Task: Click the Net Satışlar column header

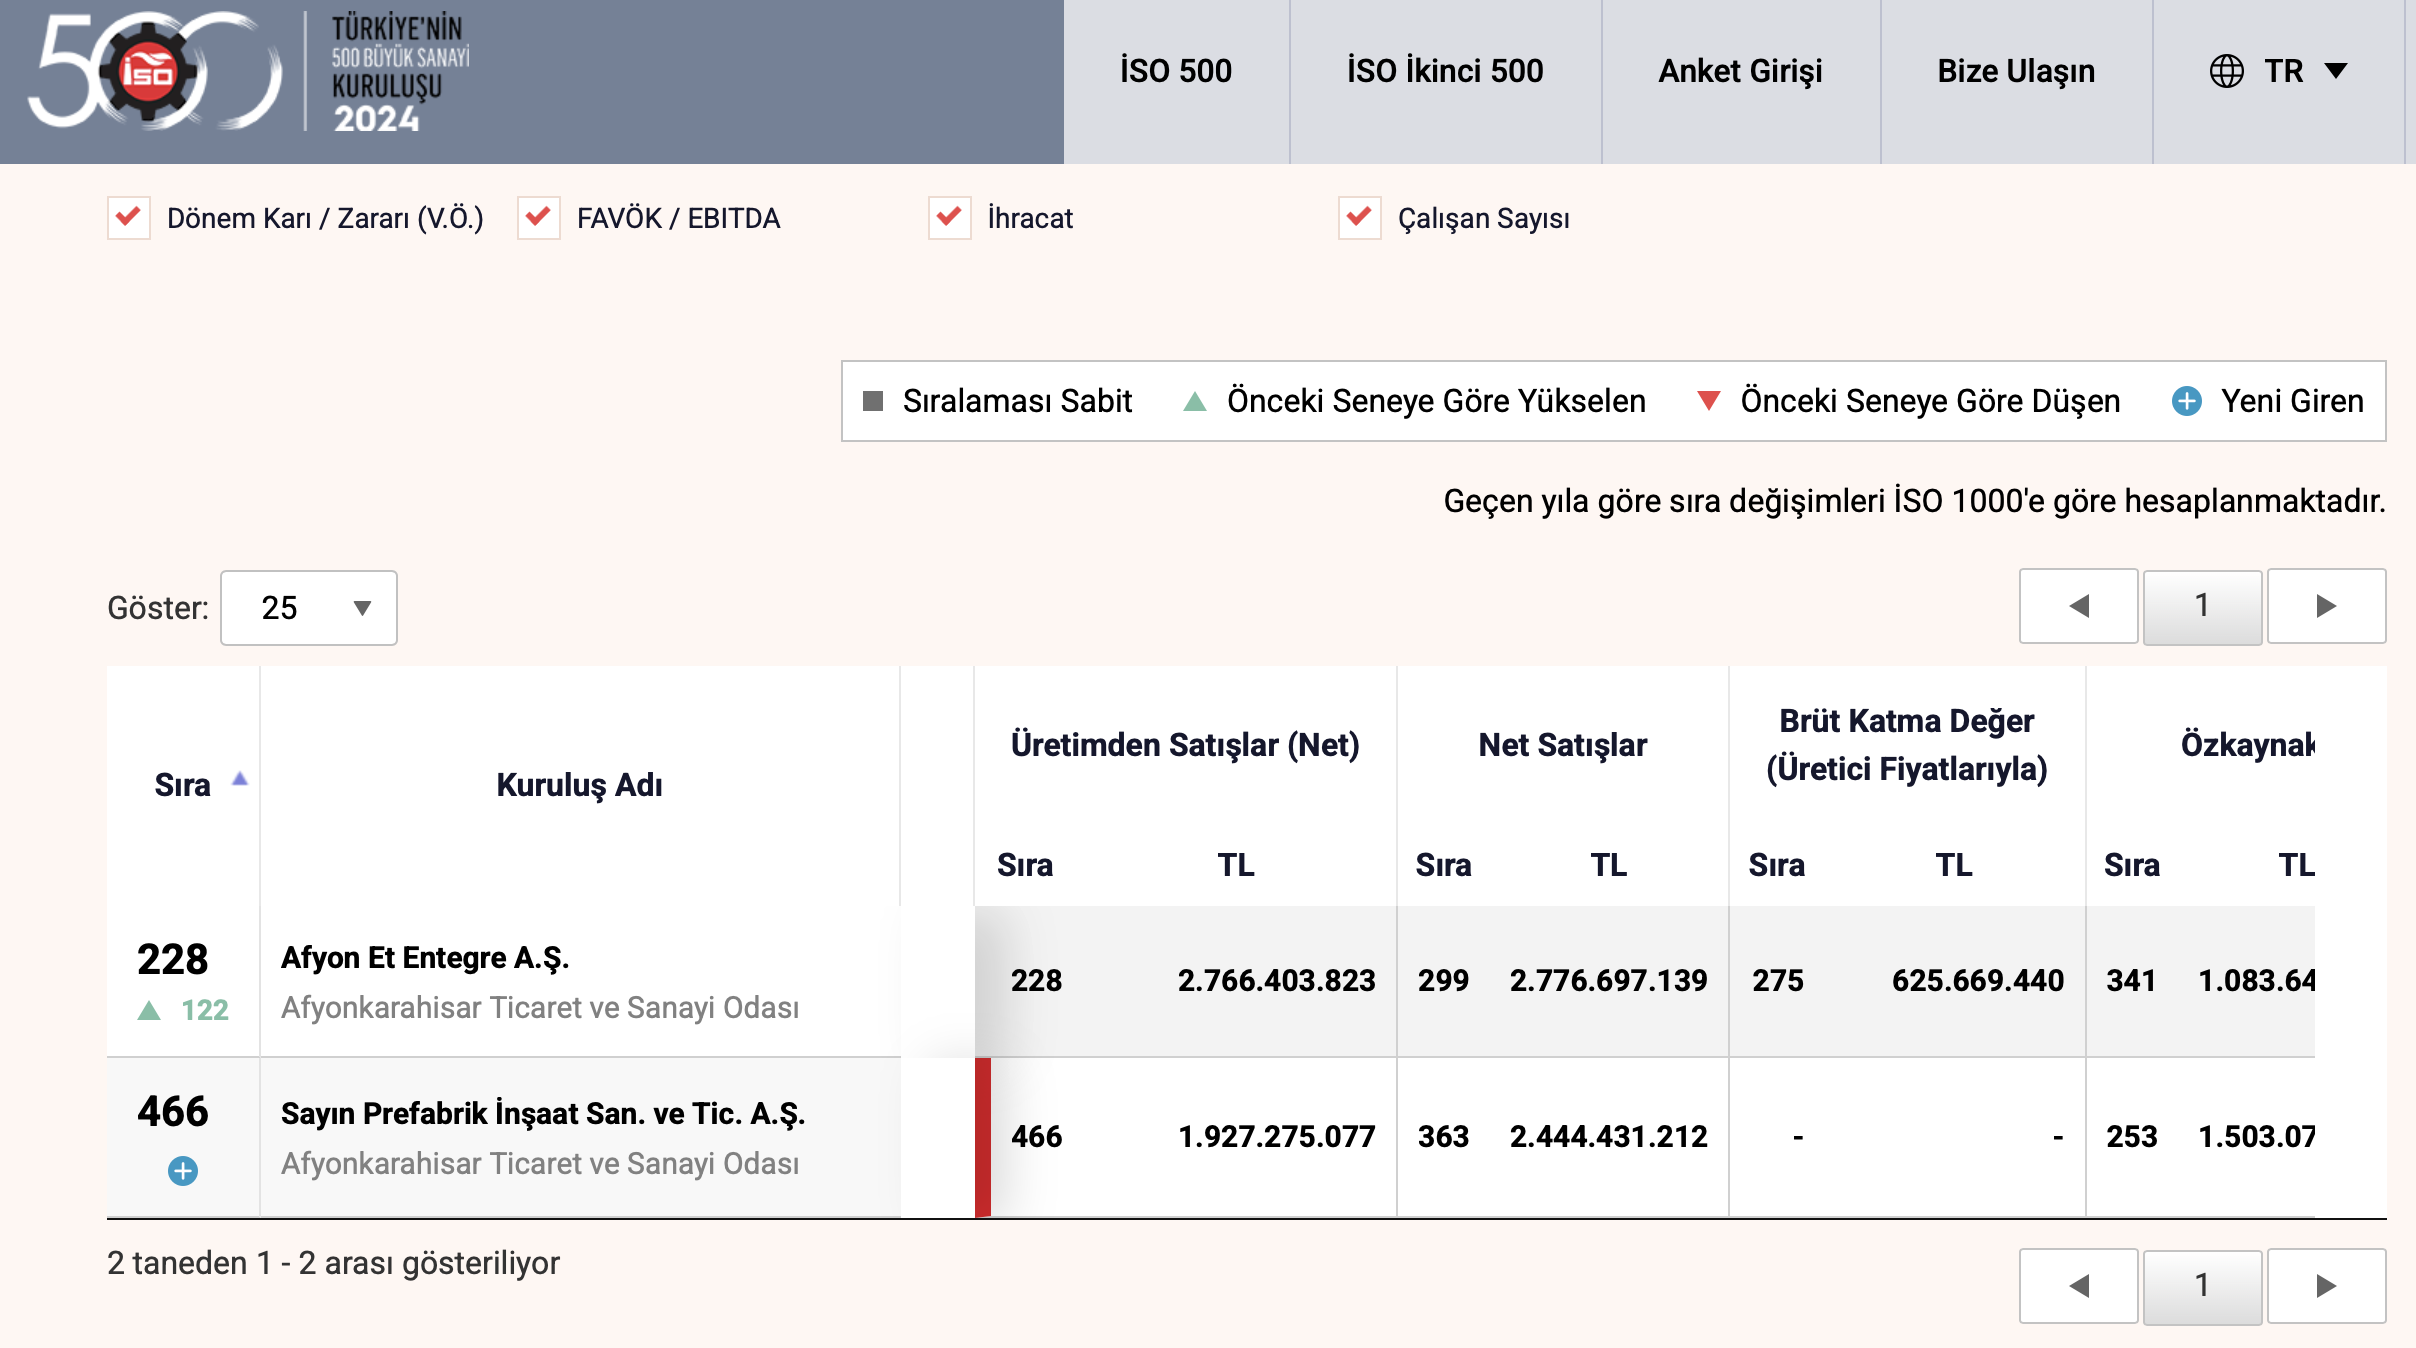Action: 1563,745
